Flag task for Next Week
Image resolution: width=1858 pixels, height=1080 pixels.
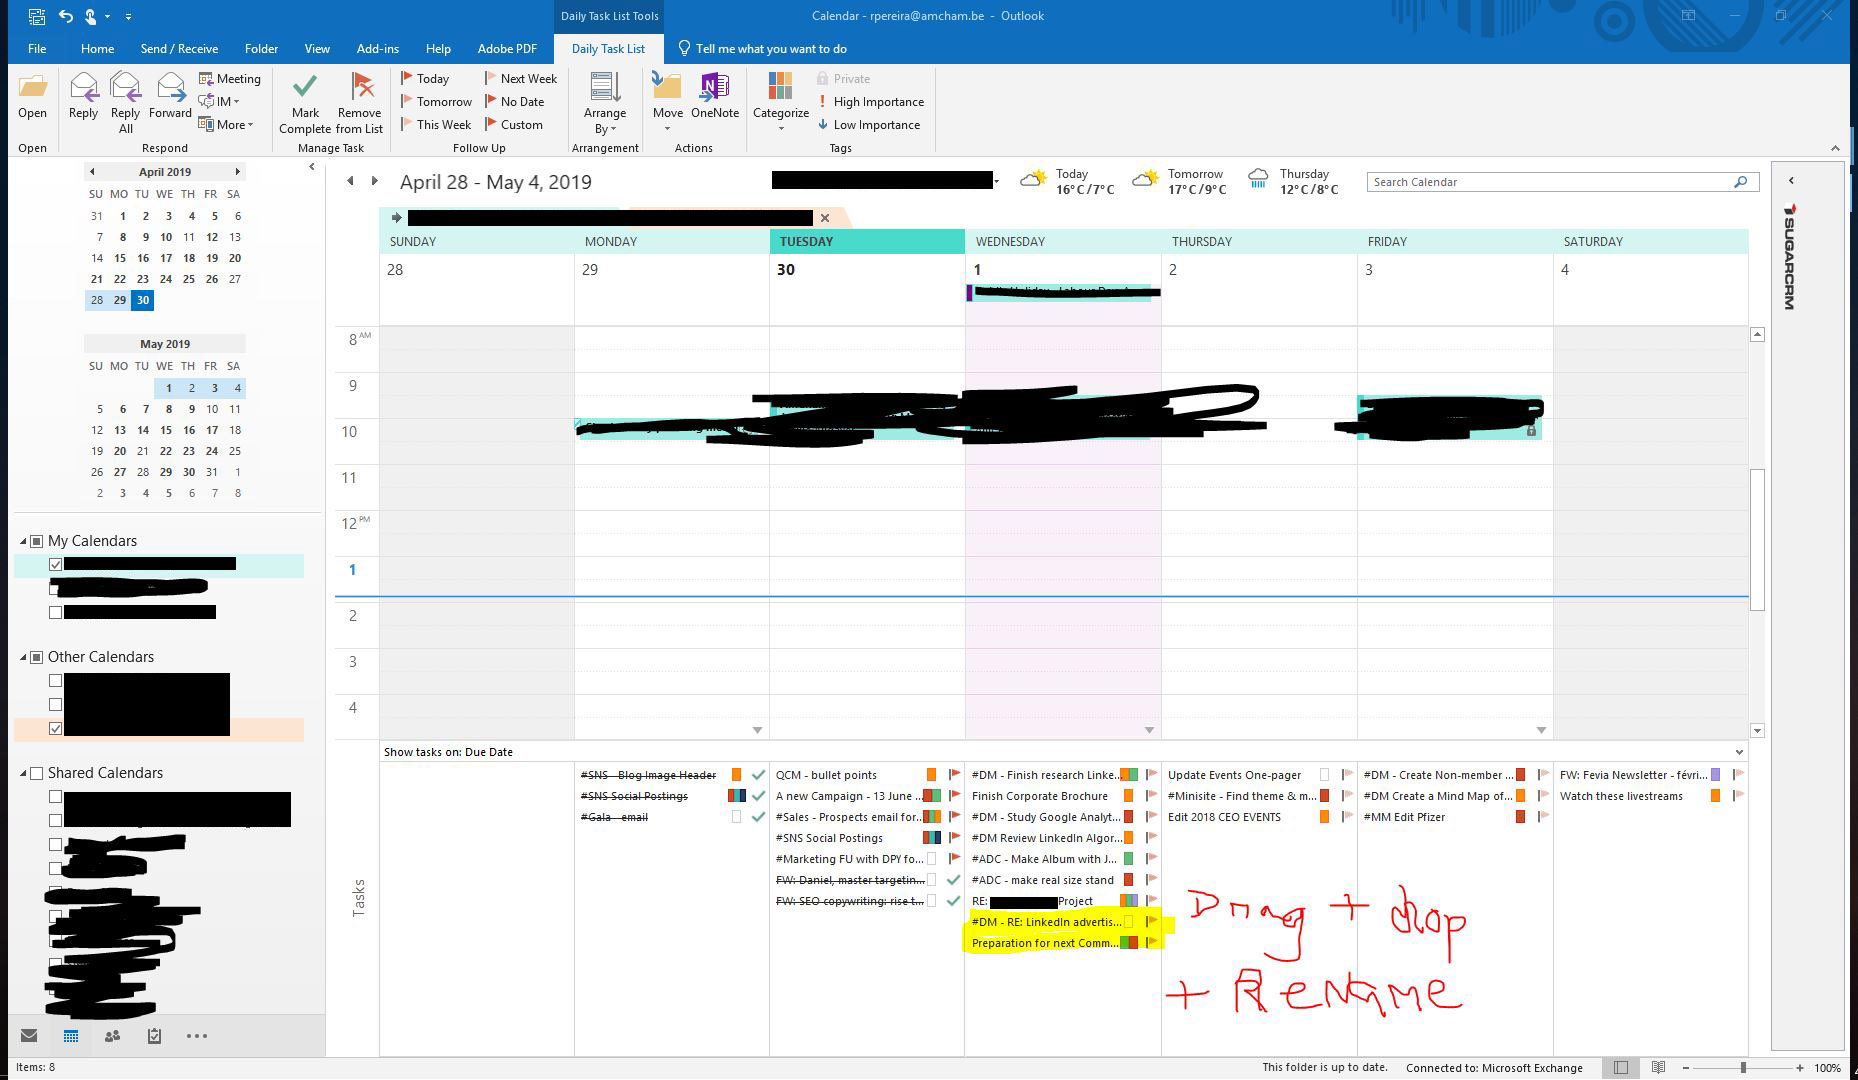point(521,79)
